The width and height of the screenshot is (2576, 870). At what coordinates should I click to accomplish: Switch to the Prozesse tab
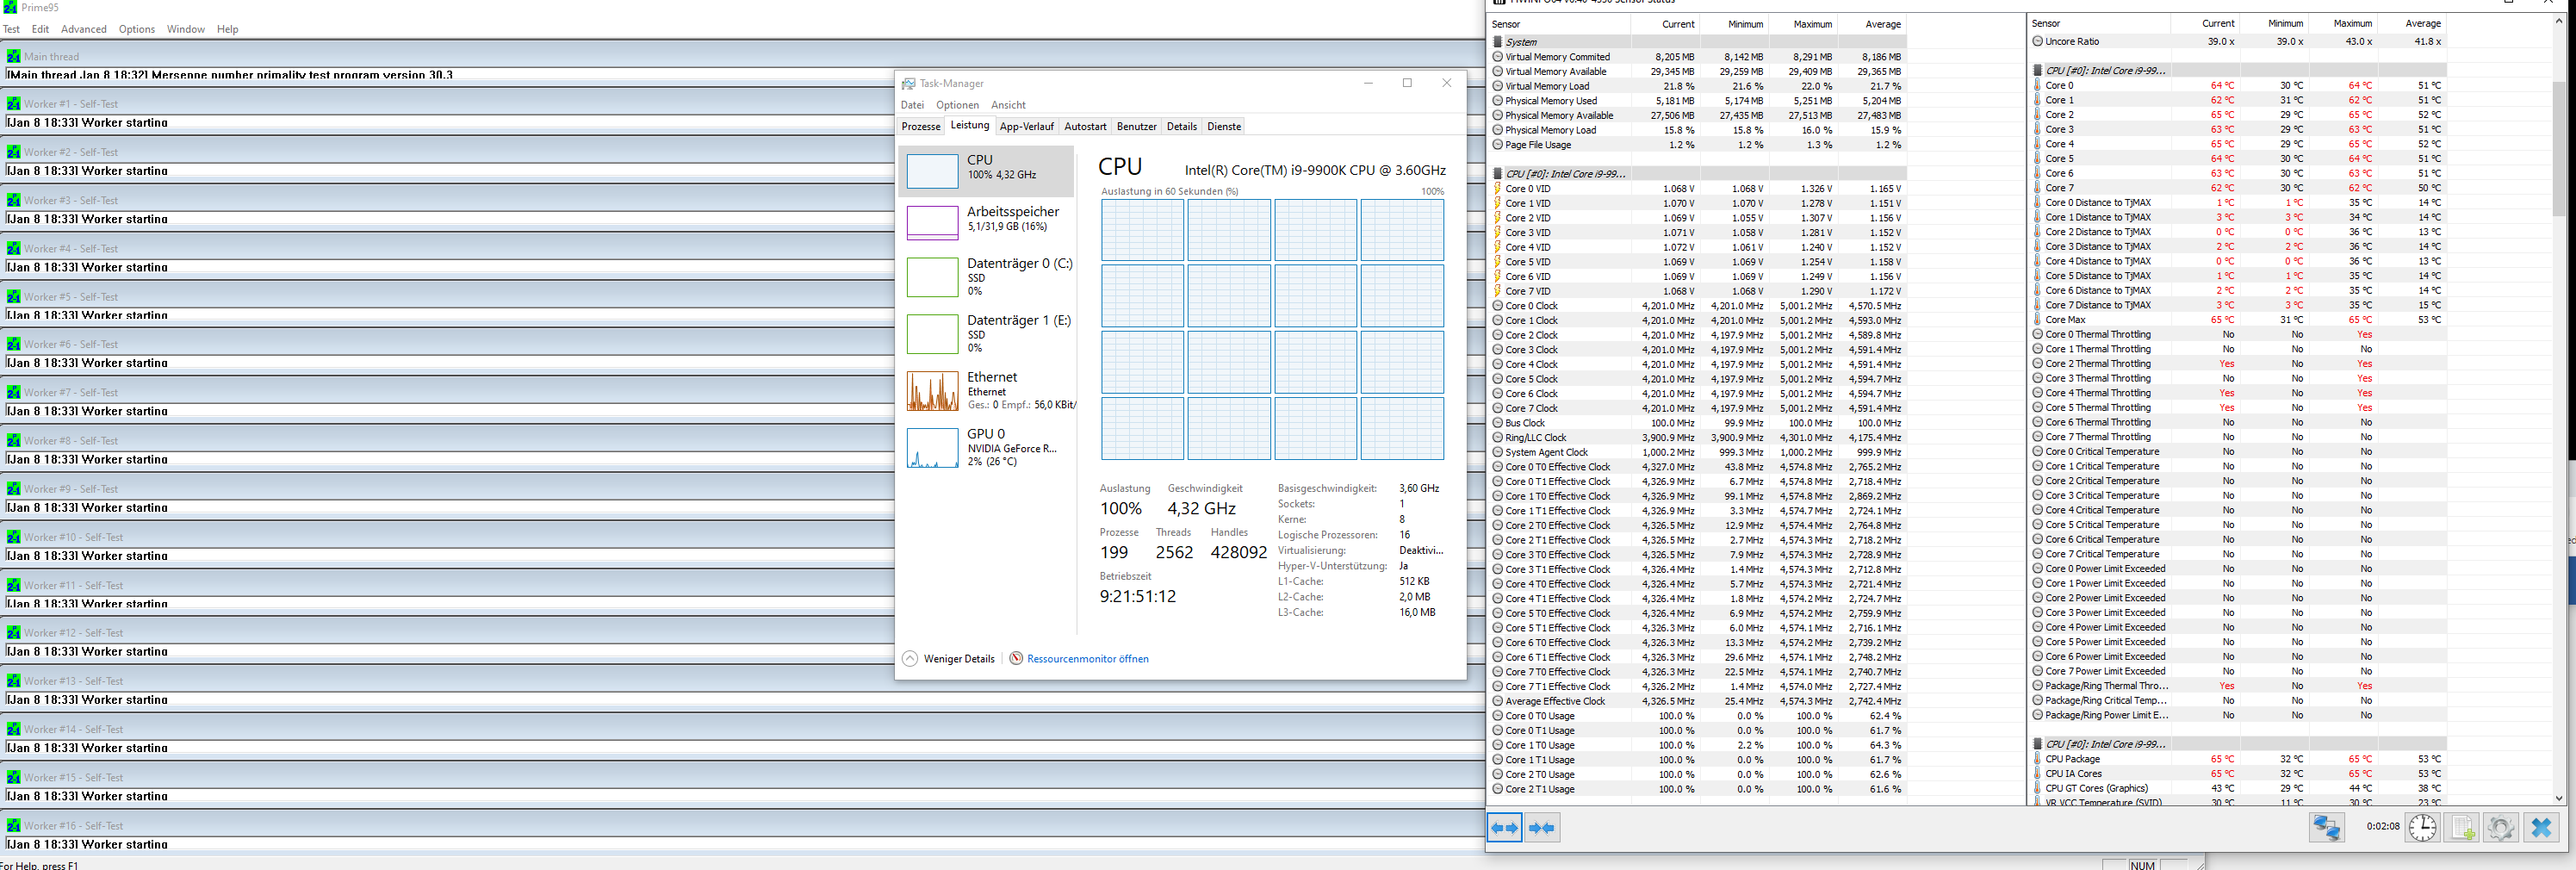pyautogui.click(x=921, y=126)
